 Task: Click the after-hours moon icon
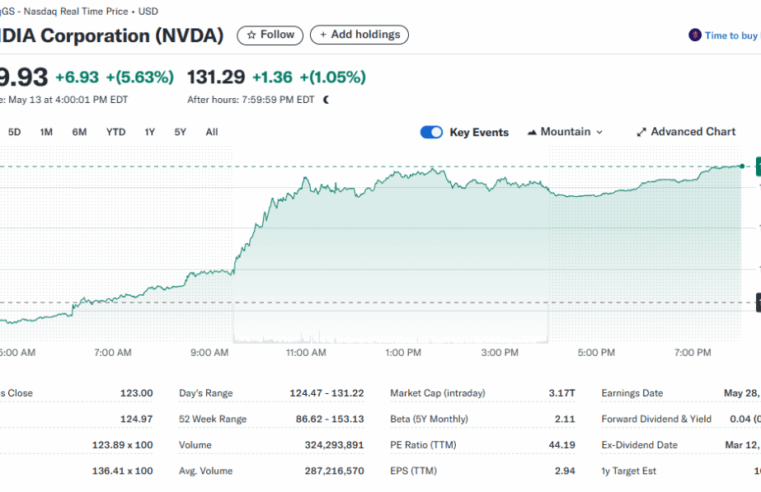327,99
